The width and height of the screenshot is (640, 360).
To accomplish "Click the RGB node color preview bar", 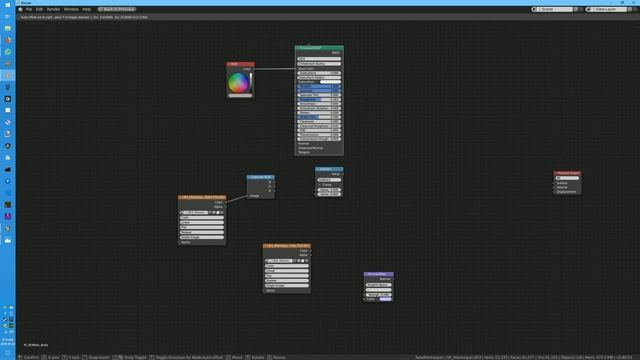I will (240, 96).
